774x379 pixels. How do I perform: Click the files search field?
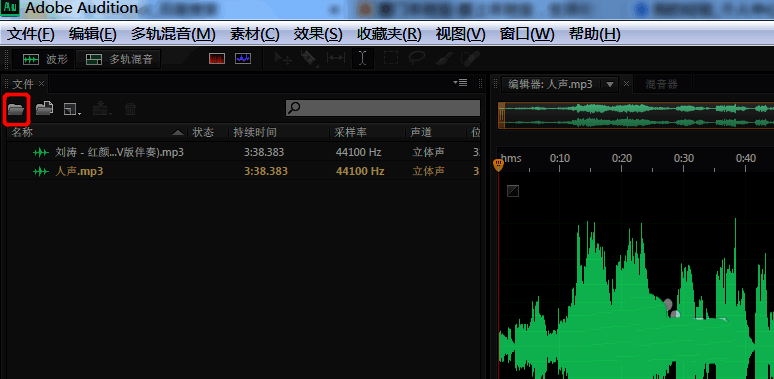pos(383,108)
